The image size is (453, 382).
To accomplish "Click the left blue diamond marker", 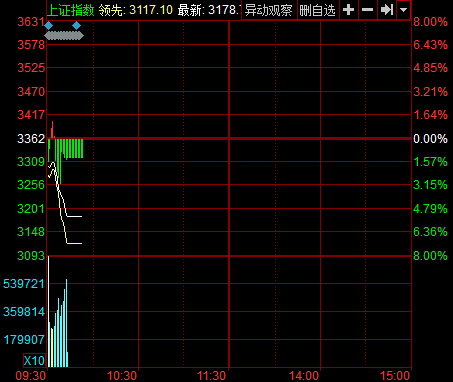I will click(49, 26).
